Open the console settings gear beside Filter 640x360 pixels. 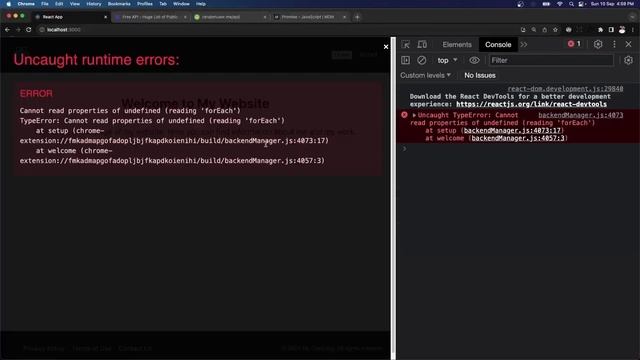coord(628,60)
